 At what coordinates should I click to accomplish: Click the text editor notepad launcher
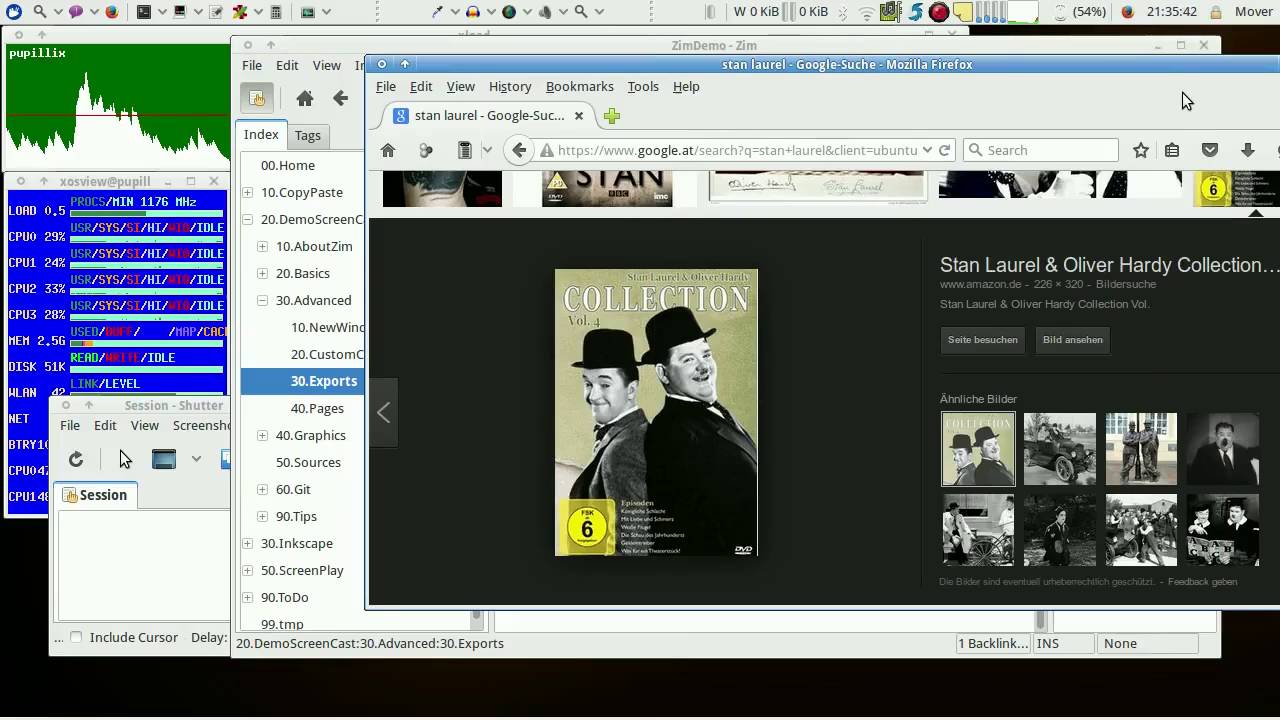coord(216,12)
